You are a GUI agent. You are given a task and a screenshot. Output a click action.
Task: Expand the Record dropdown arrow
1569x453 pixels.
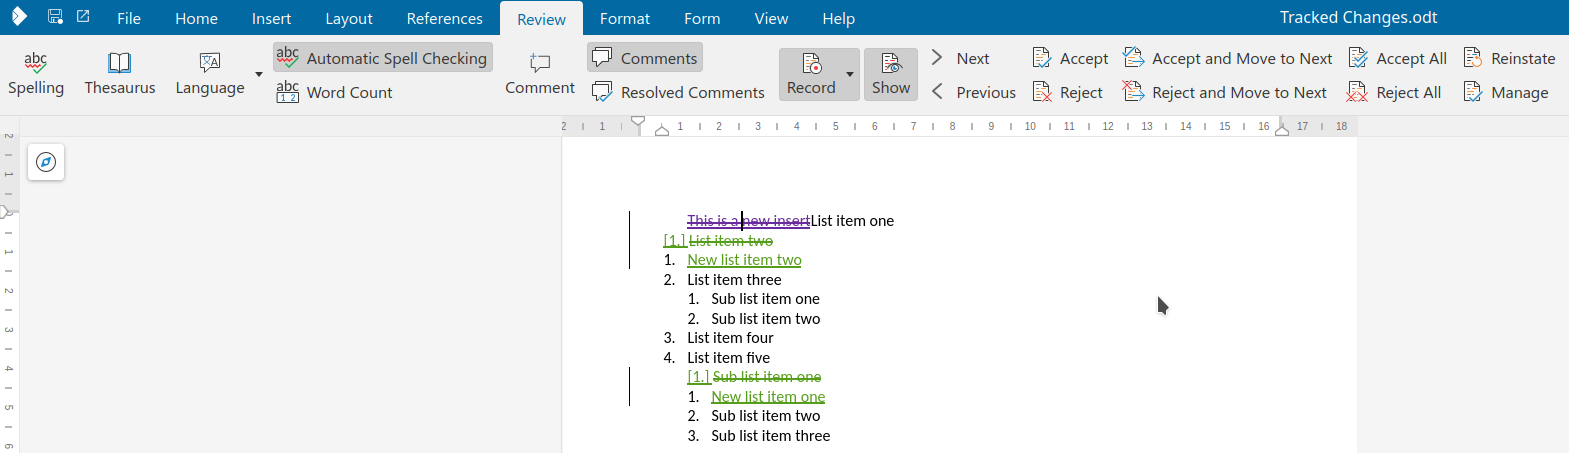click(850, 74)
